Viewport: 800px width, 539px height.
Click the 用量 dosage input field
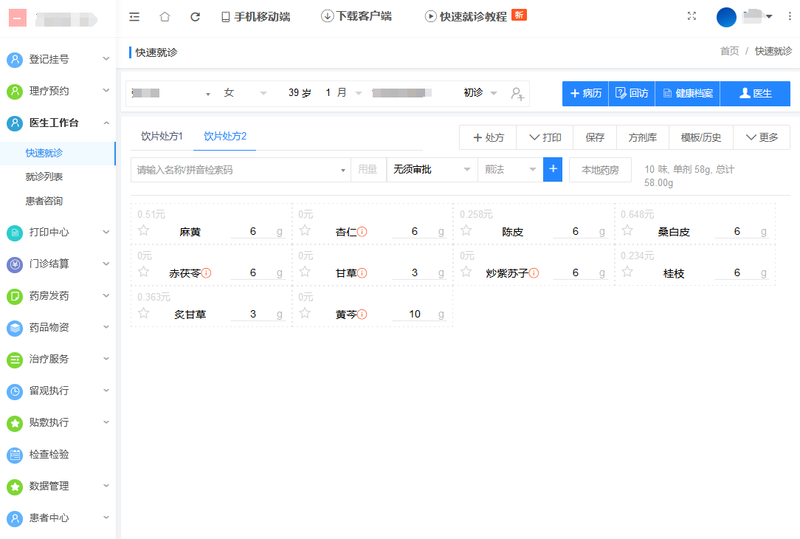[x=368, y=169]
